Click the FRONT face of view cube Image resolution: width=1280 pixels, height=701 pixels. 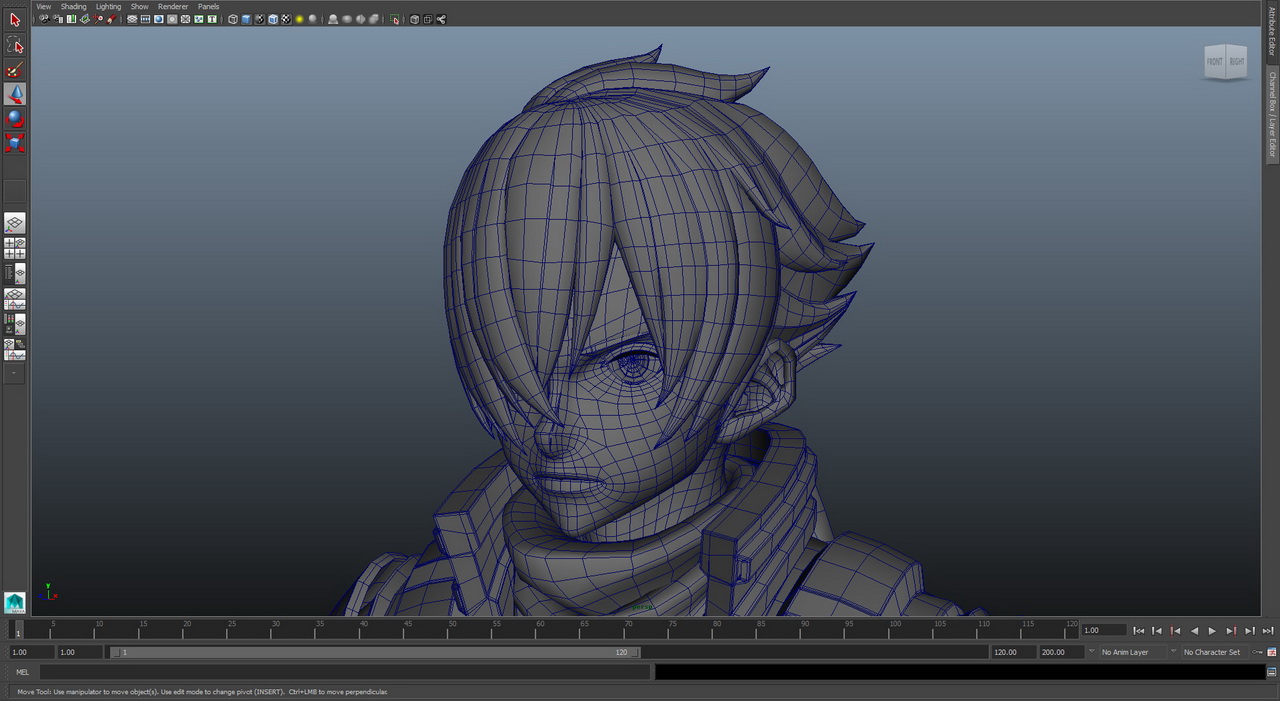tap(1214, 62)
